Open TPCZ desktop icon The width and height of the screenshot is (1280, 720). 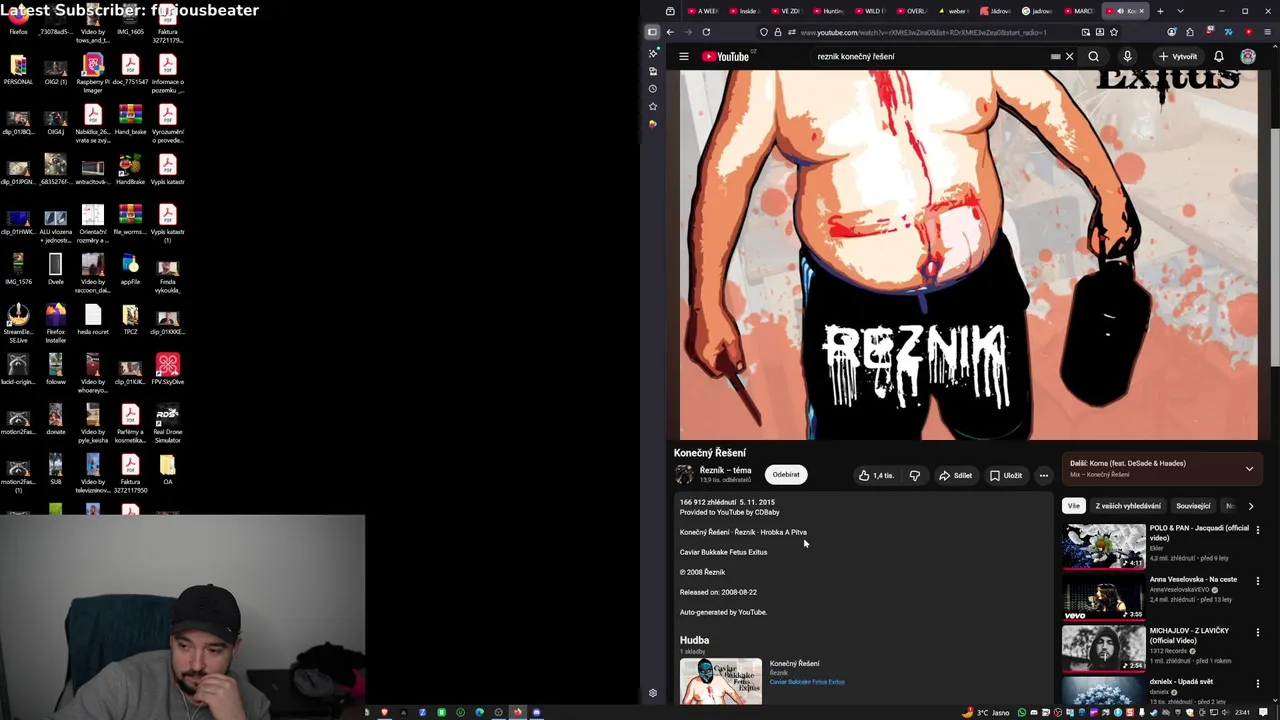[130, 318]
